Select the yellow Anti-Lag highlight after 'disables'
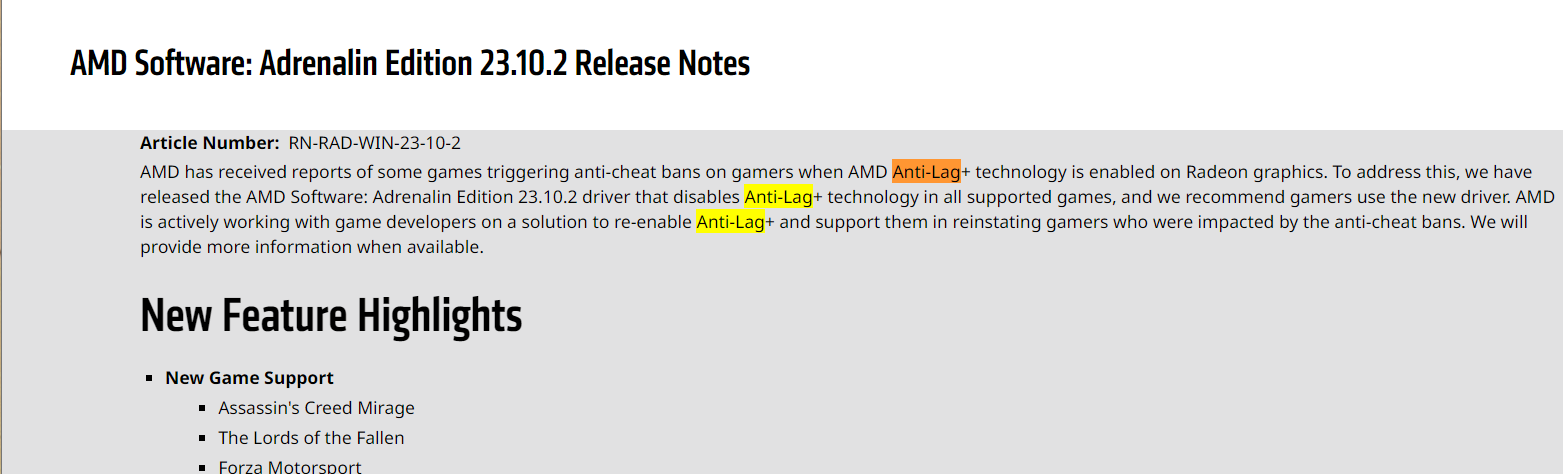The width and height of the screenshot is (1563, 474). coord(778,197)
